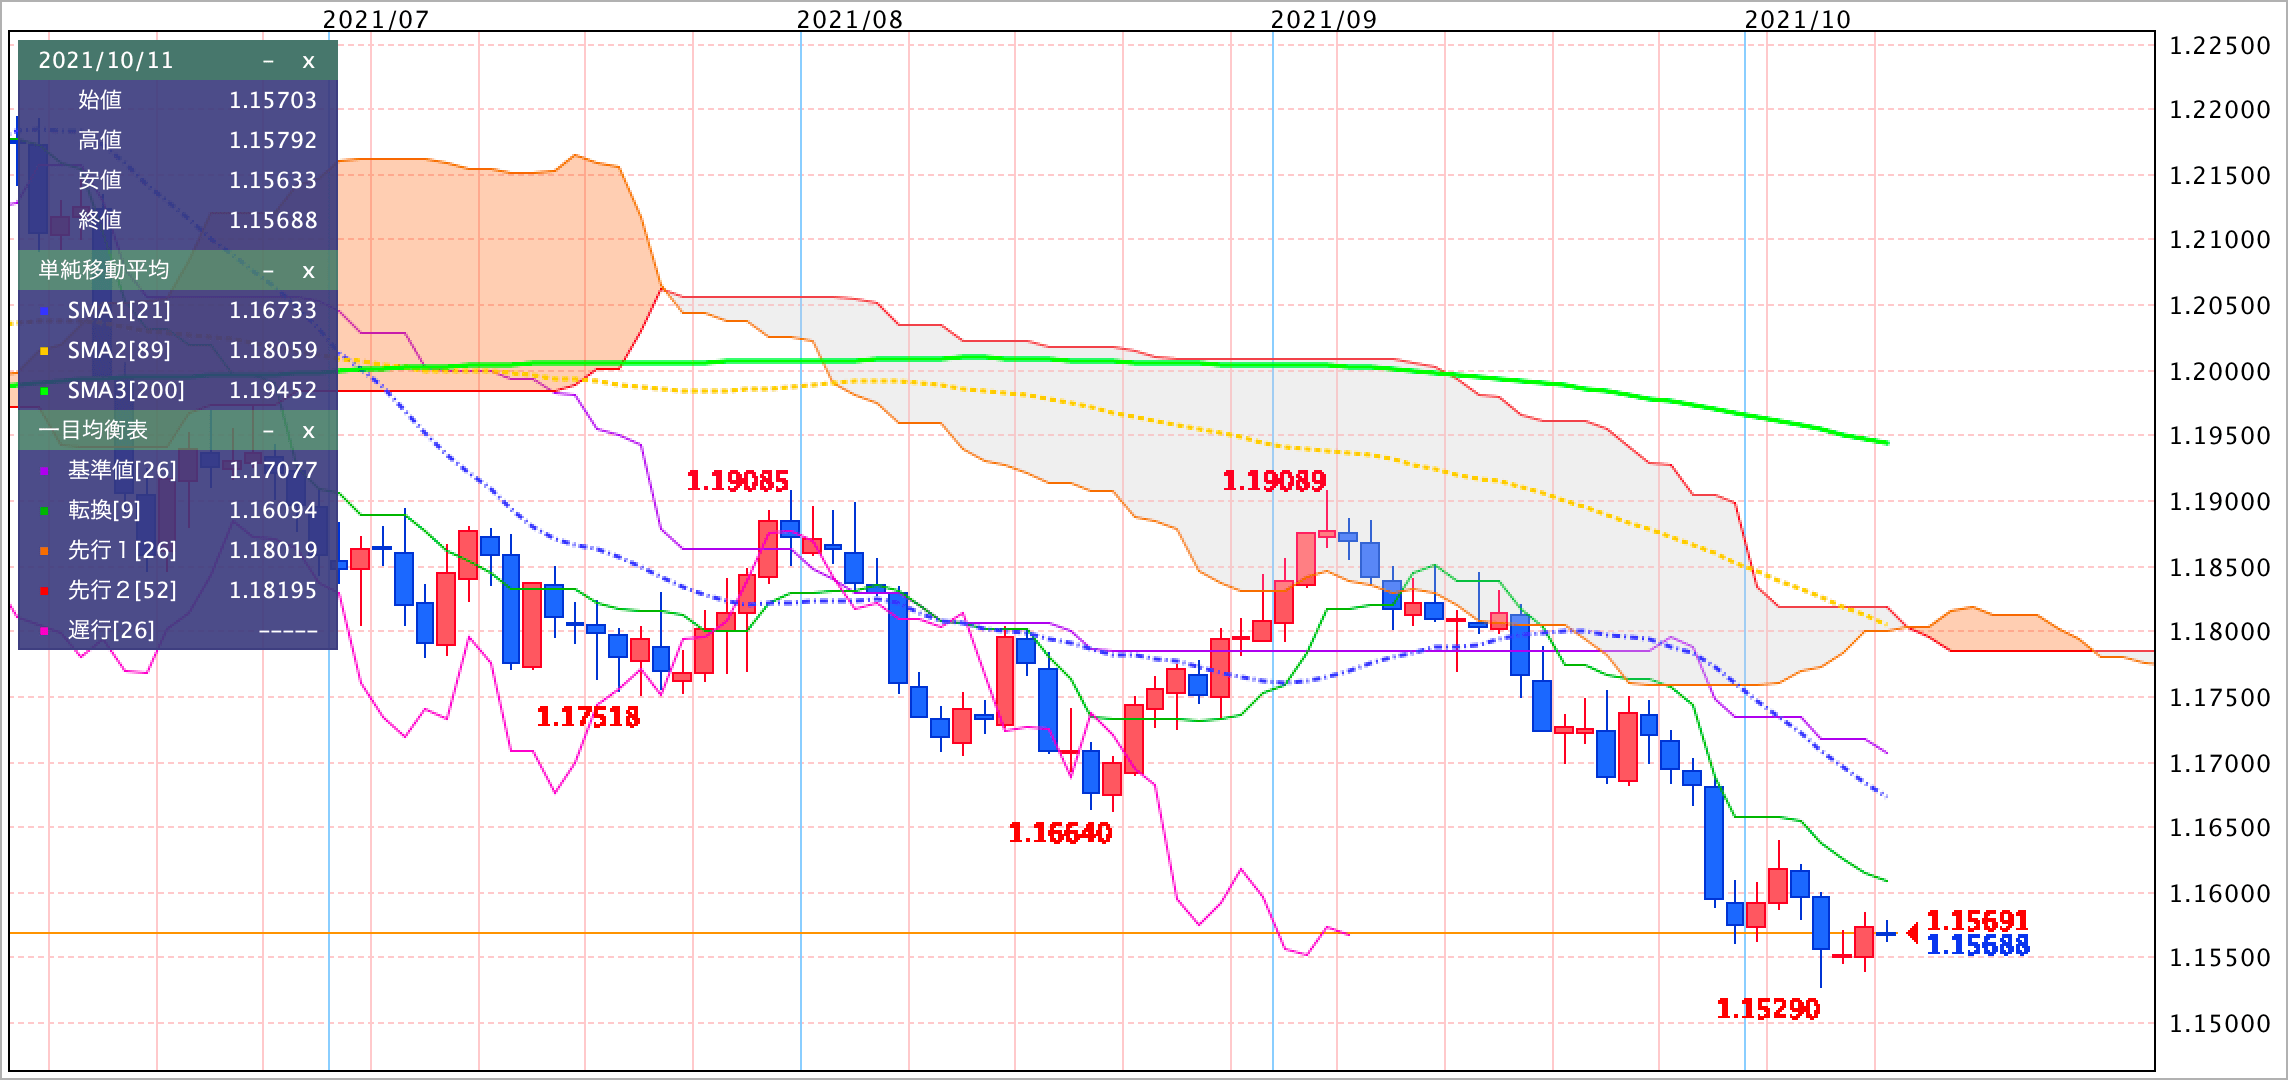Image resolution: width=2288 pixels, height=1080 pixels.
Task: Minimize the 2021/10/11 price panel
Action: (268, 61)
